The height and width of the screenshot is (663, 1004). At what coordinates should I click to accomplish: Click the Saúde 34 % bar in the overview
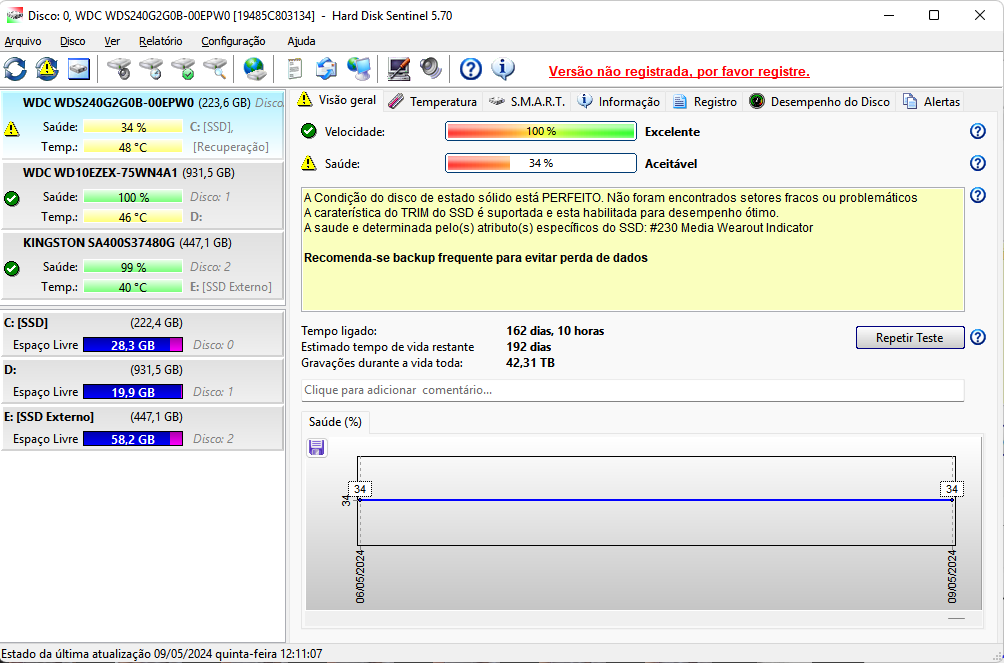pos(541,163)
